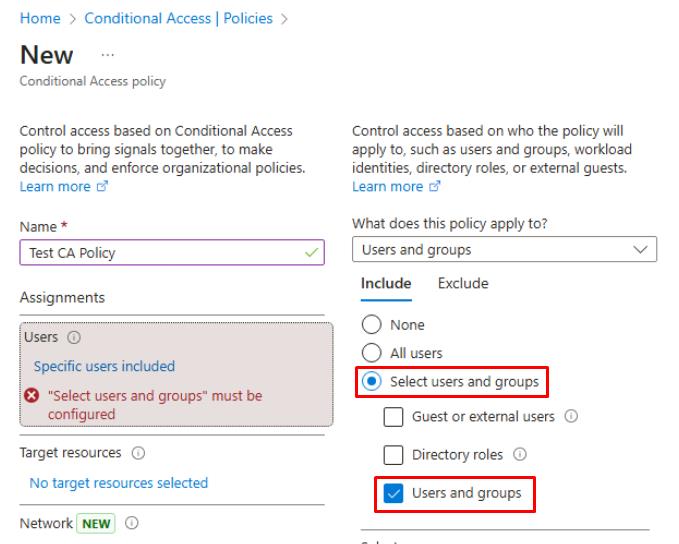Click the info icon beside Directory roles
This screenshot has width=679, height=544.
[x=520, y=455]
